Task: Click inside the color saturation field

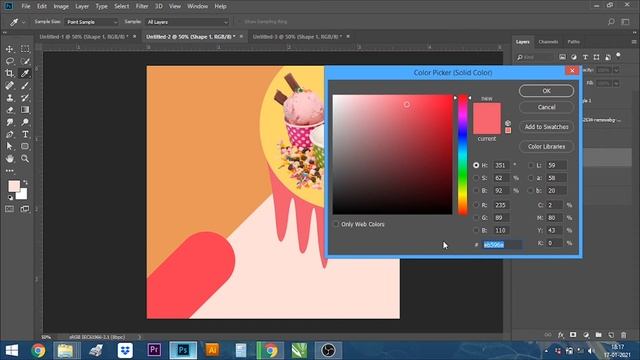Action: pyautogui.click(x=392, y=154)
